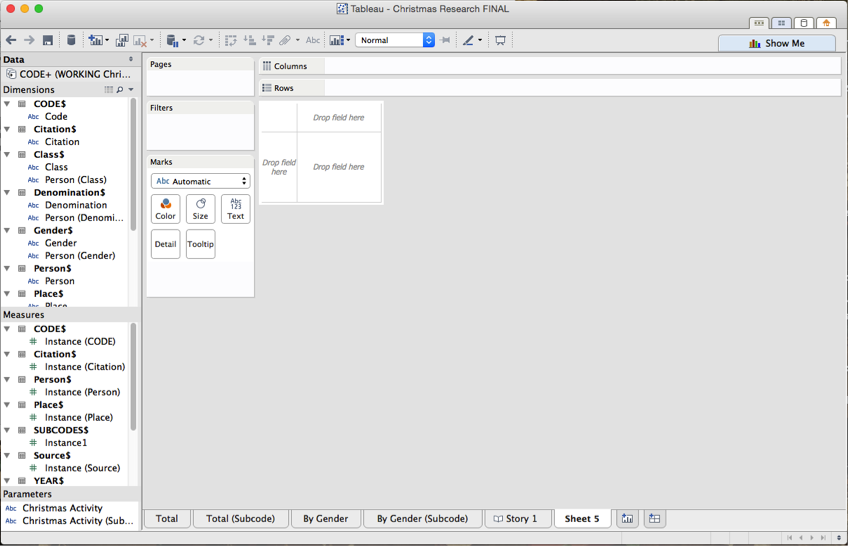The height and width of the screenshot is (546, 848).
Task: Switch to the sheet sorter grid tab icon
Action: click(781, 23)
